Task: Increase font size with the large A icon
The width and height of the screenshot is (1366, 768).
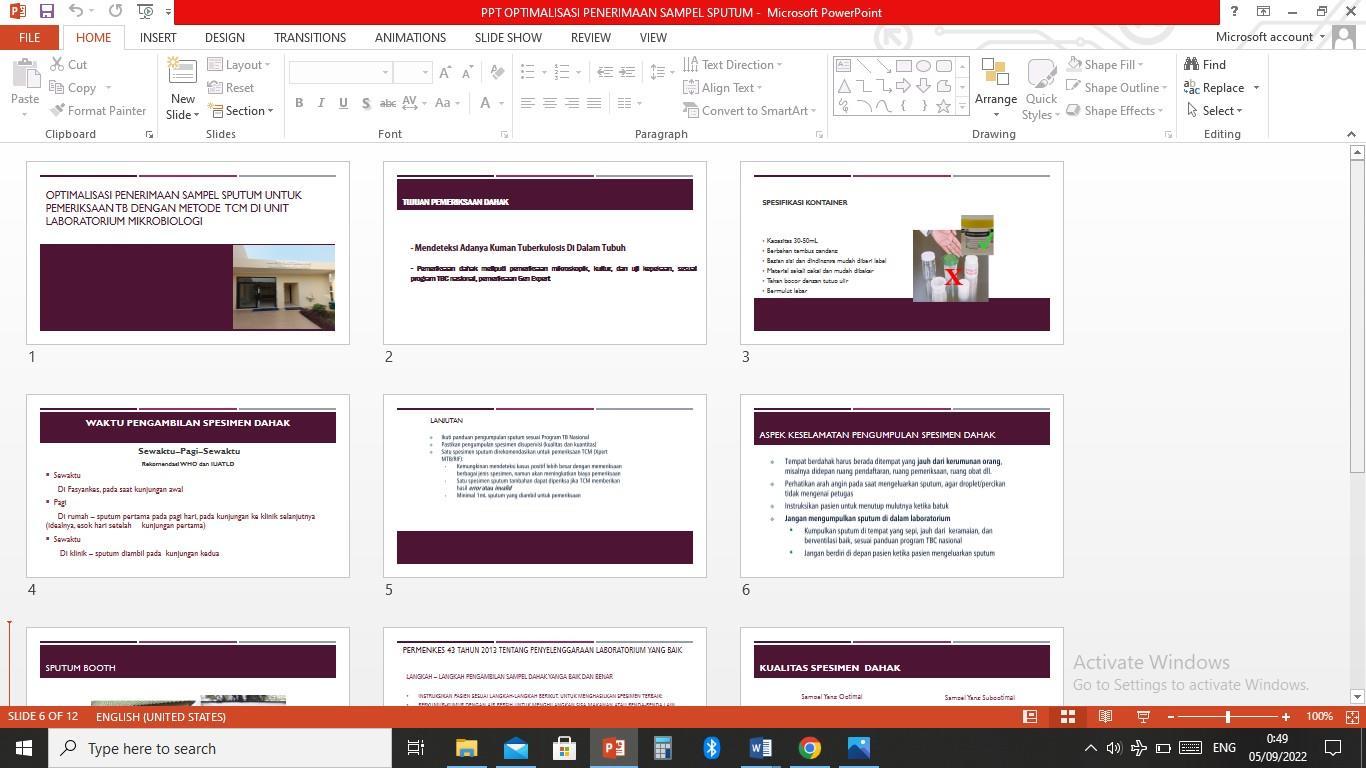Action: pos(446,73)
